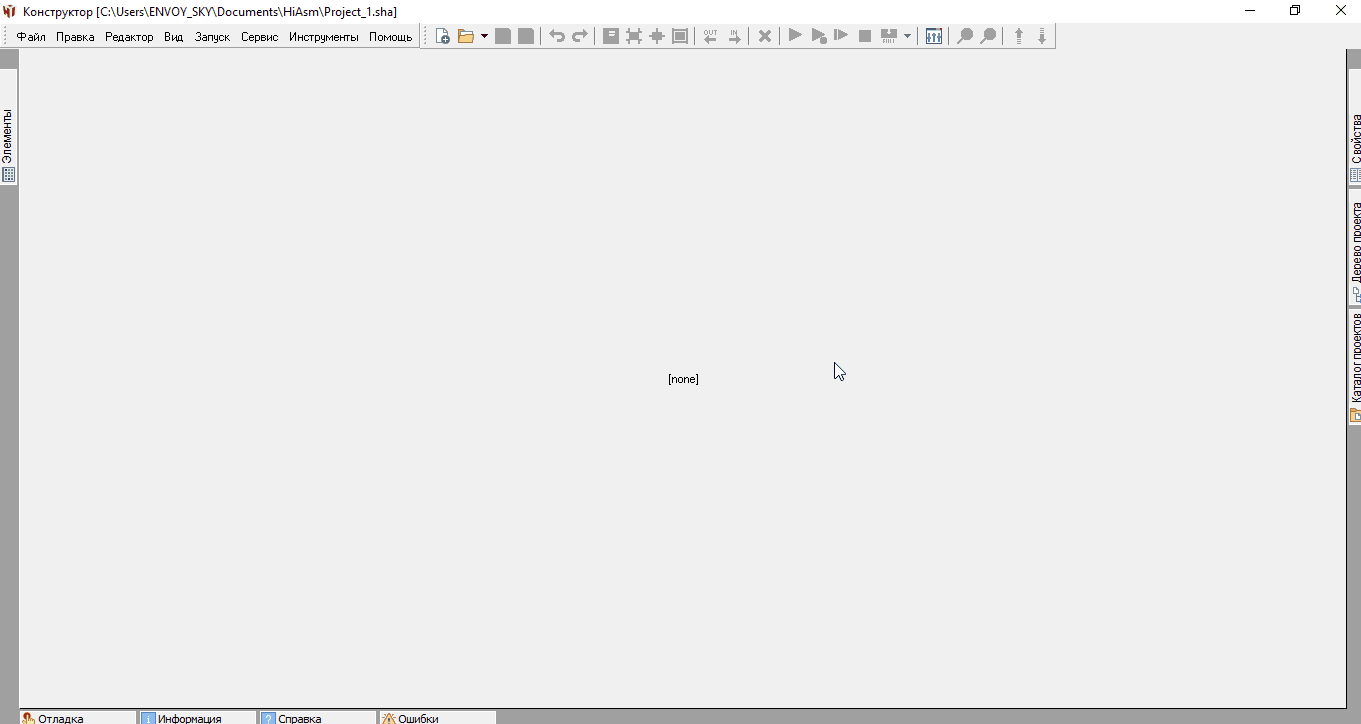Click the step run icon
This screenshot has width=1361, height=724.
(842, 36)
